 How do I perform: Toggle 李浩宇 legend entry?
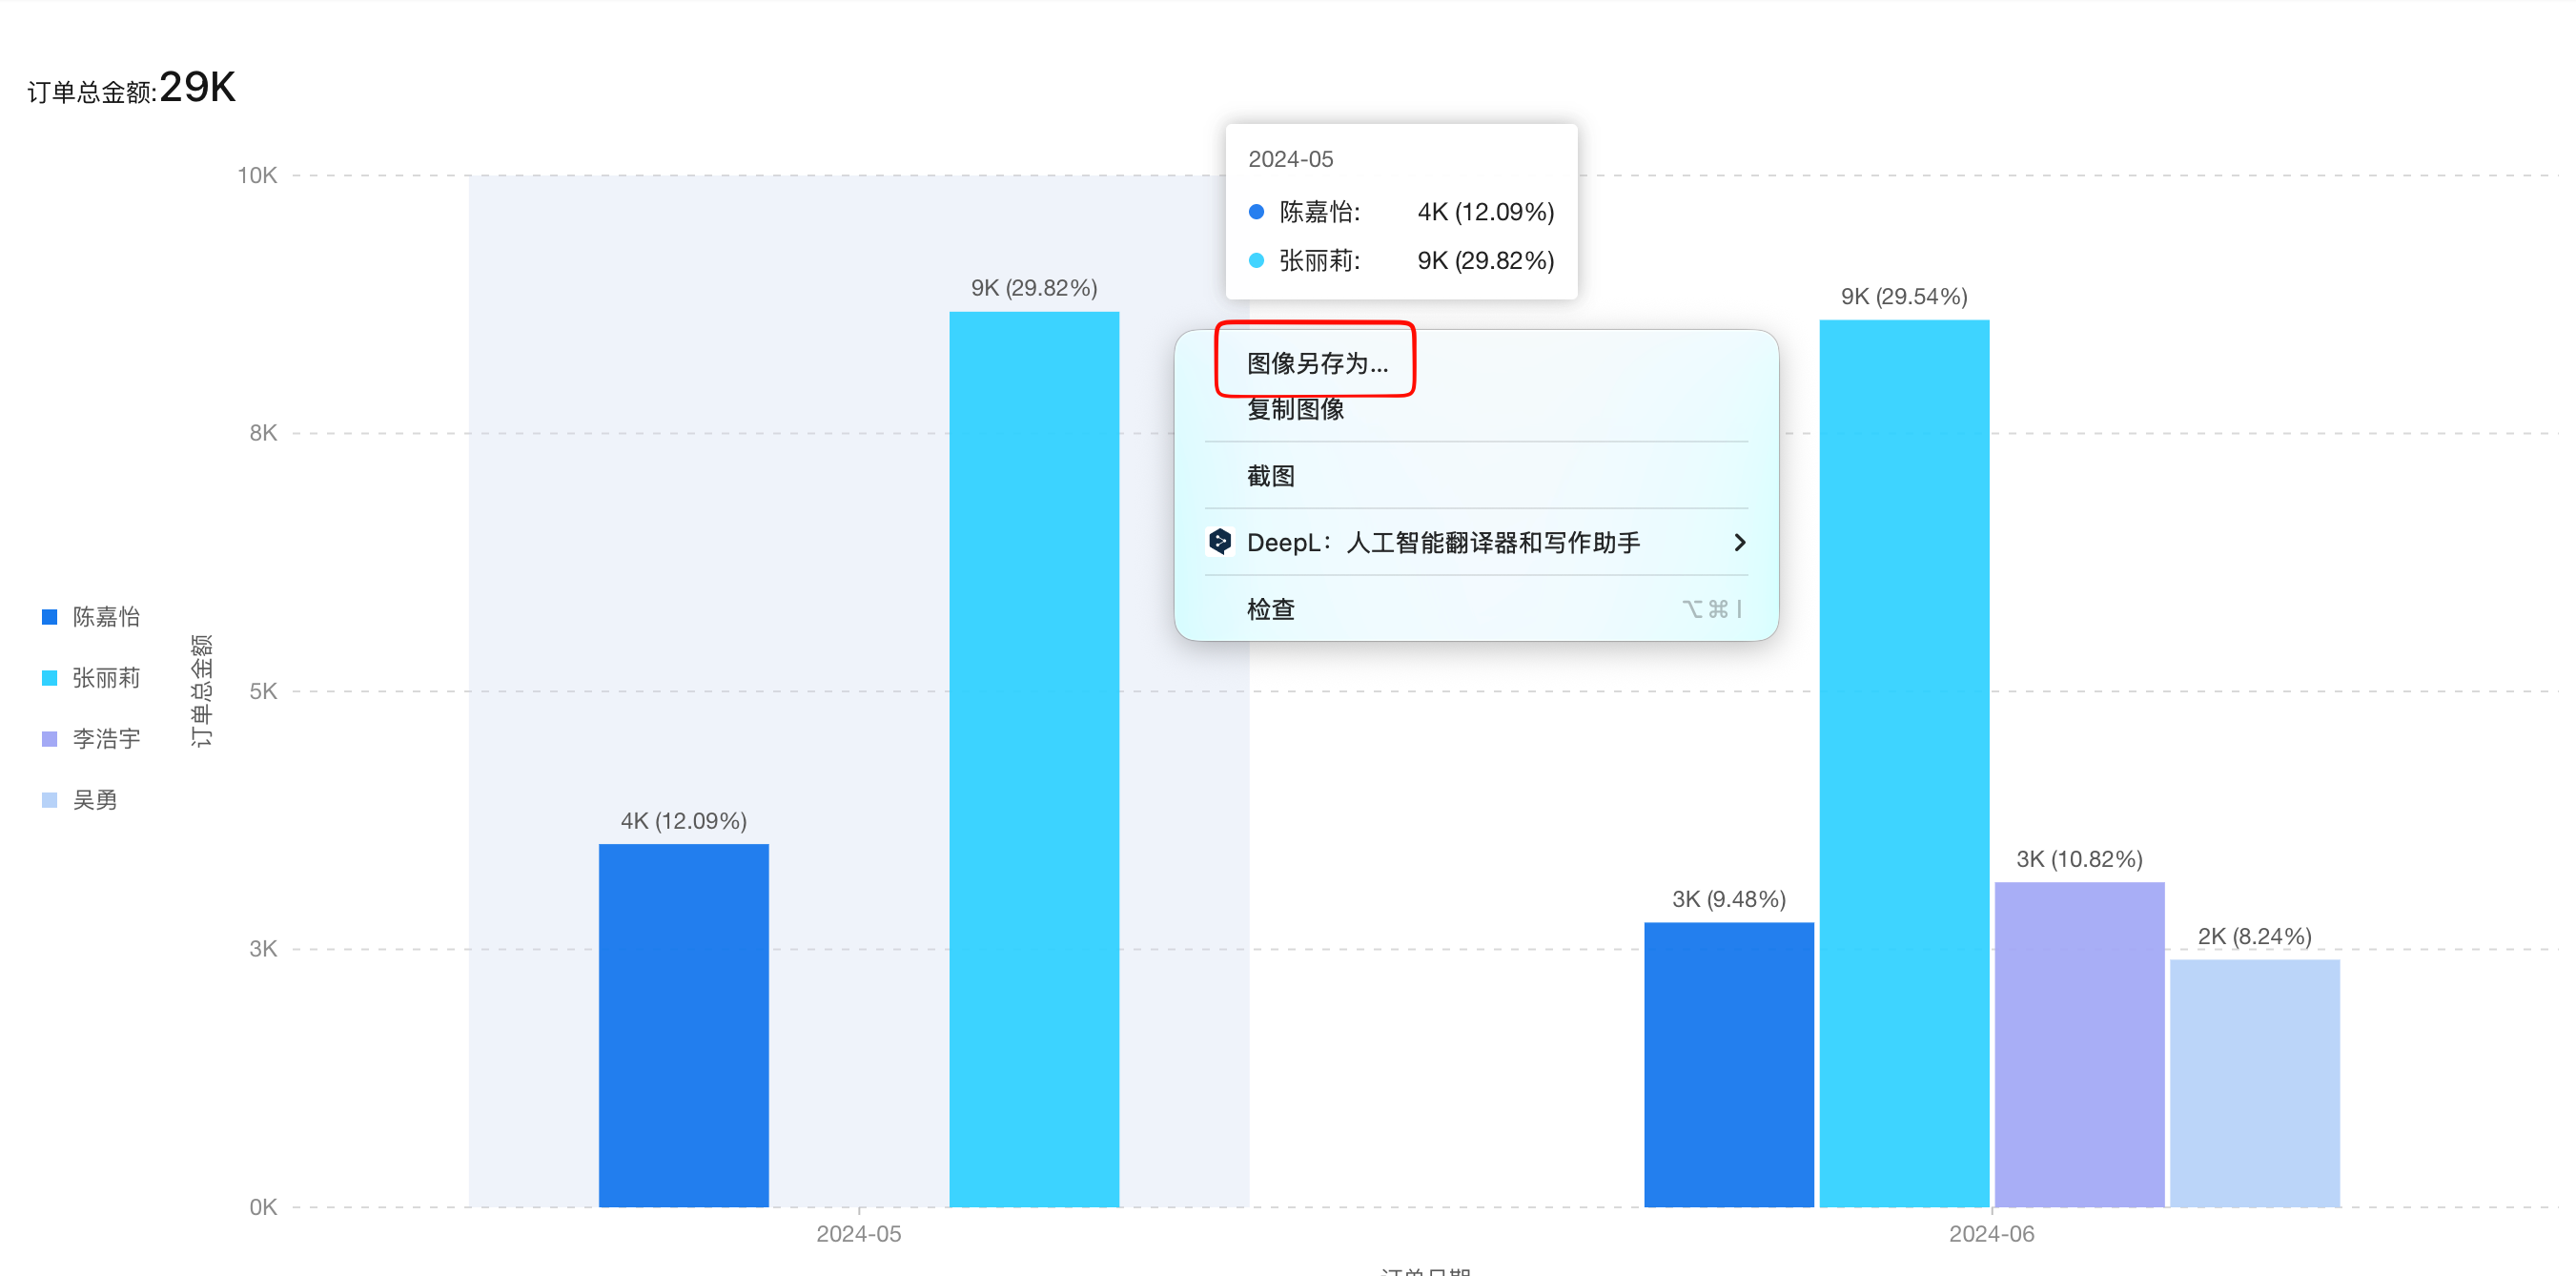point(105,739)
